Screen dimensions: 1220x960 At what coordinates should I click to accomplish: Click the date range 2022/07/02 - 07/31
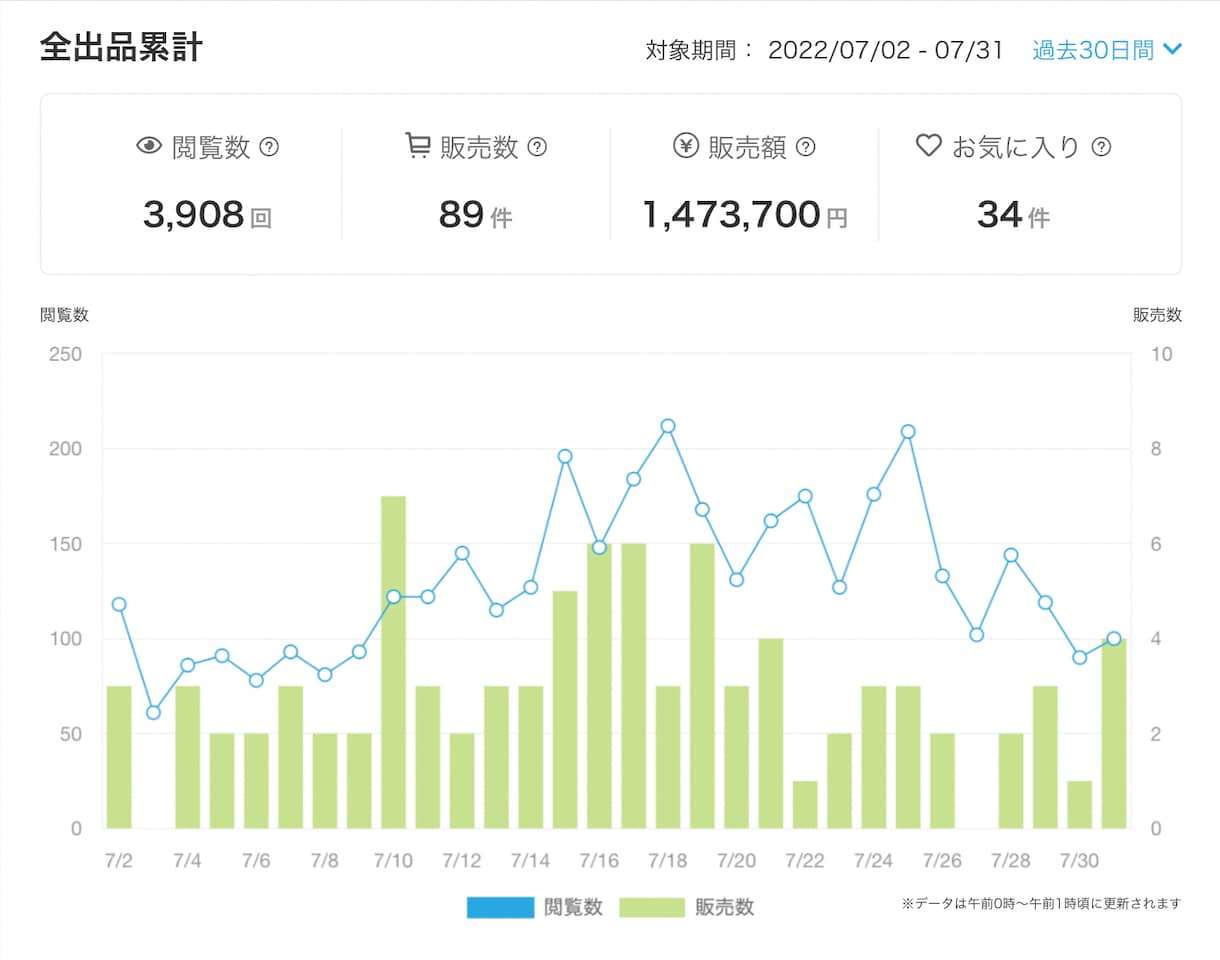pyautogui.click(x=885, y=51)
